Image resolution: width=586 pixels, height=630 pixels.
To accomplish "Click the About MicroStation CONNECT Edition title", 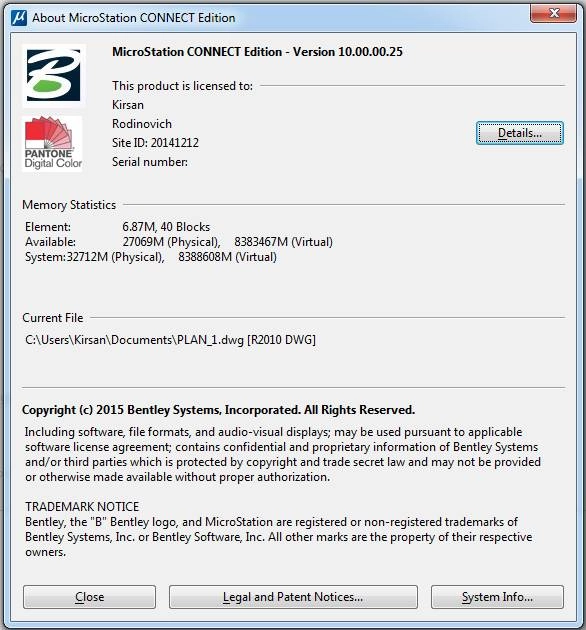I will (133, 18).
